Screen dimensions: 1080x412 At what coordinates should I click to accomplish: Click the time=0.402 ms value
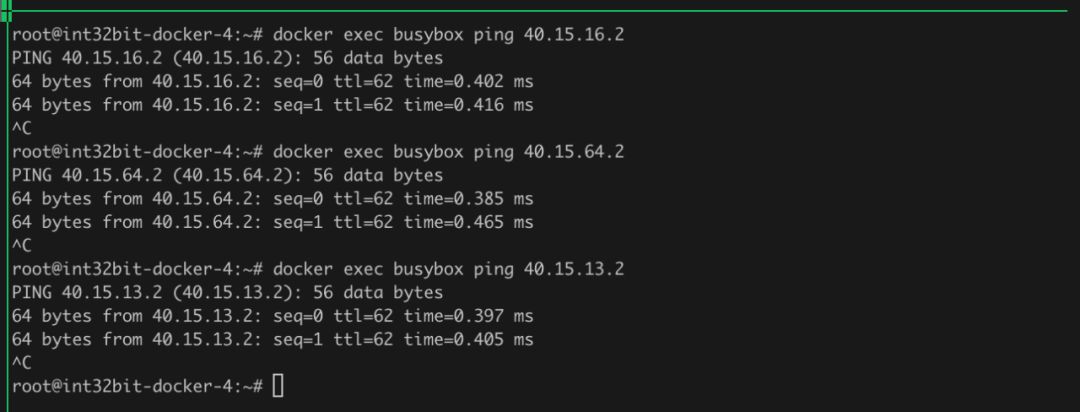[x=468, y=81]
